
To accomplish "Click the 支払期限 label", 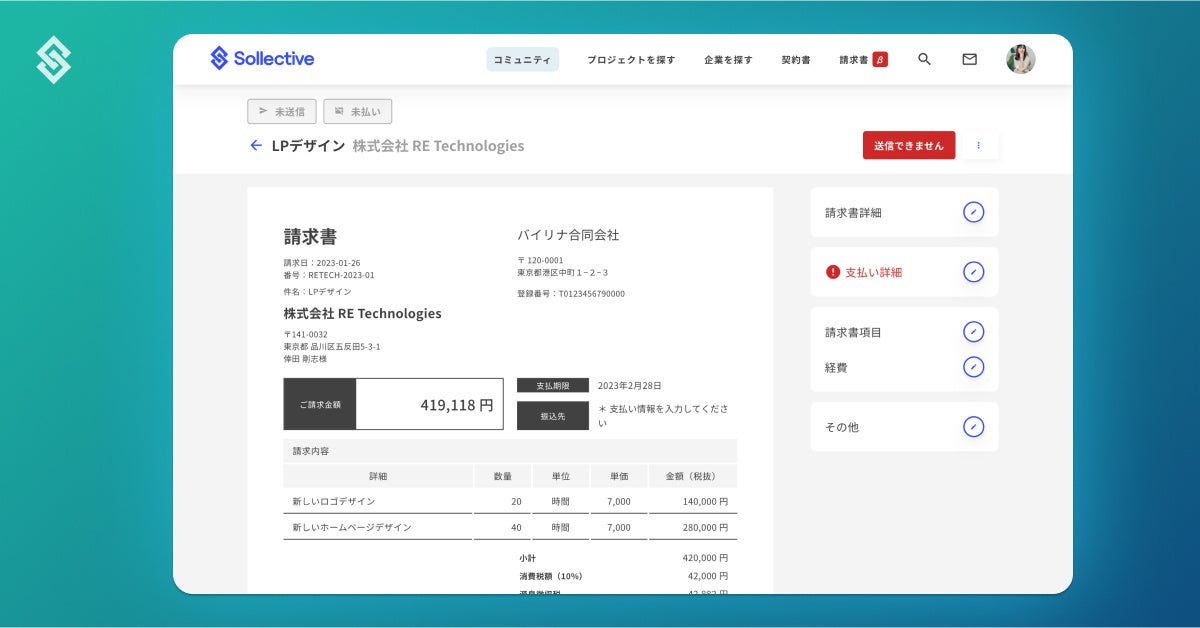I will pos(553,385).
